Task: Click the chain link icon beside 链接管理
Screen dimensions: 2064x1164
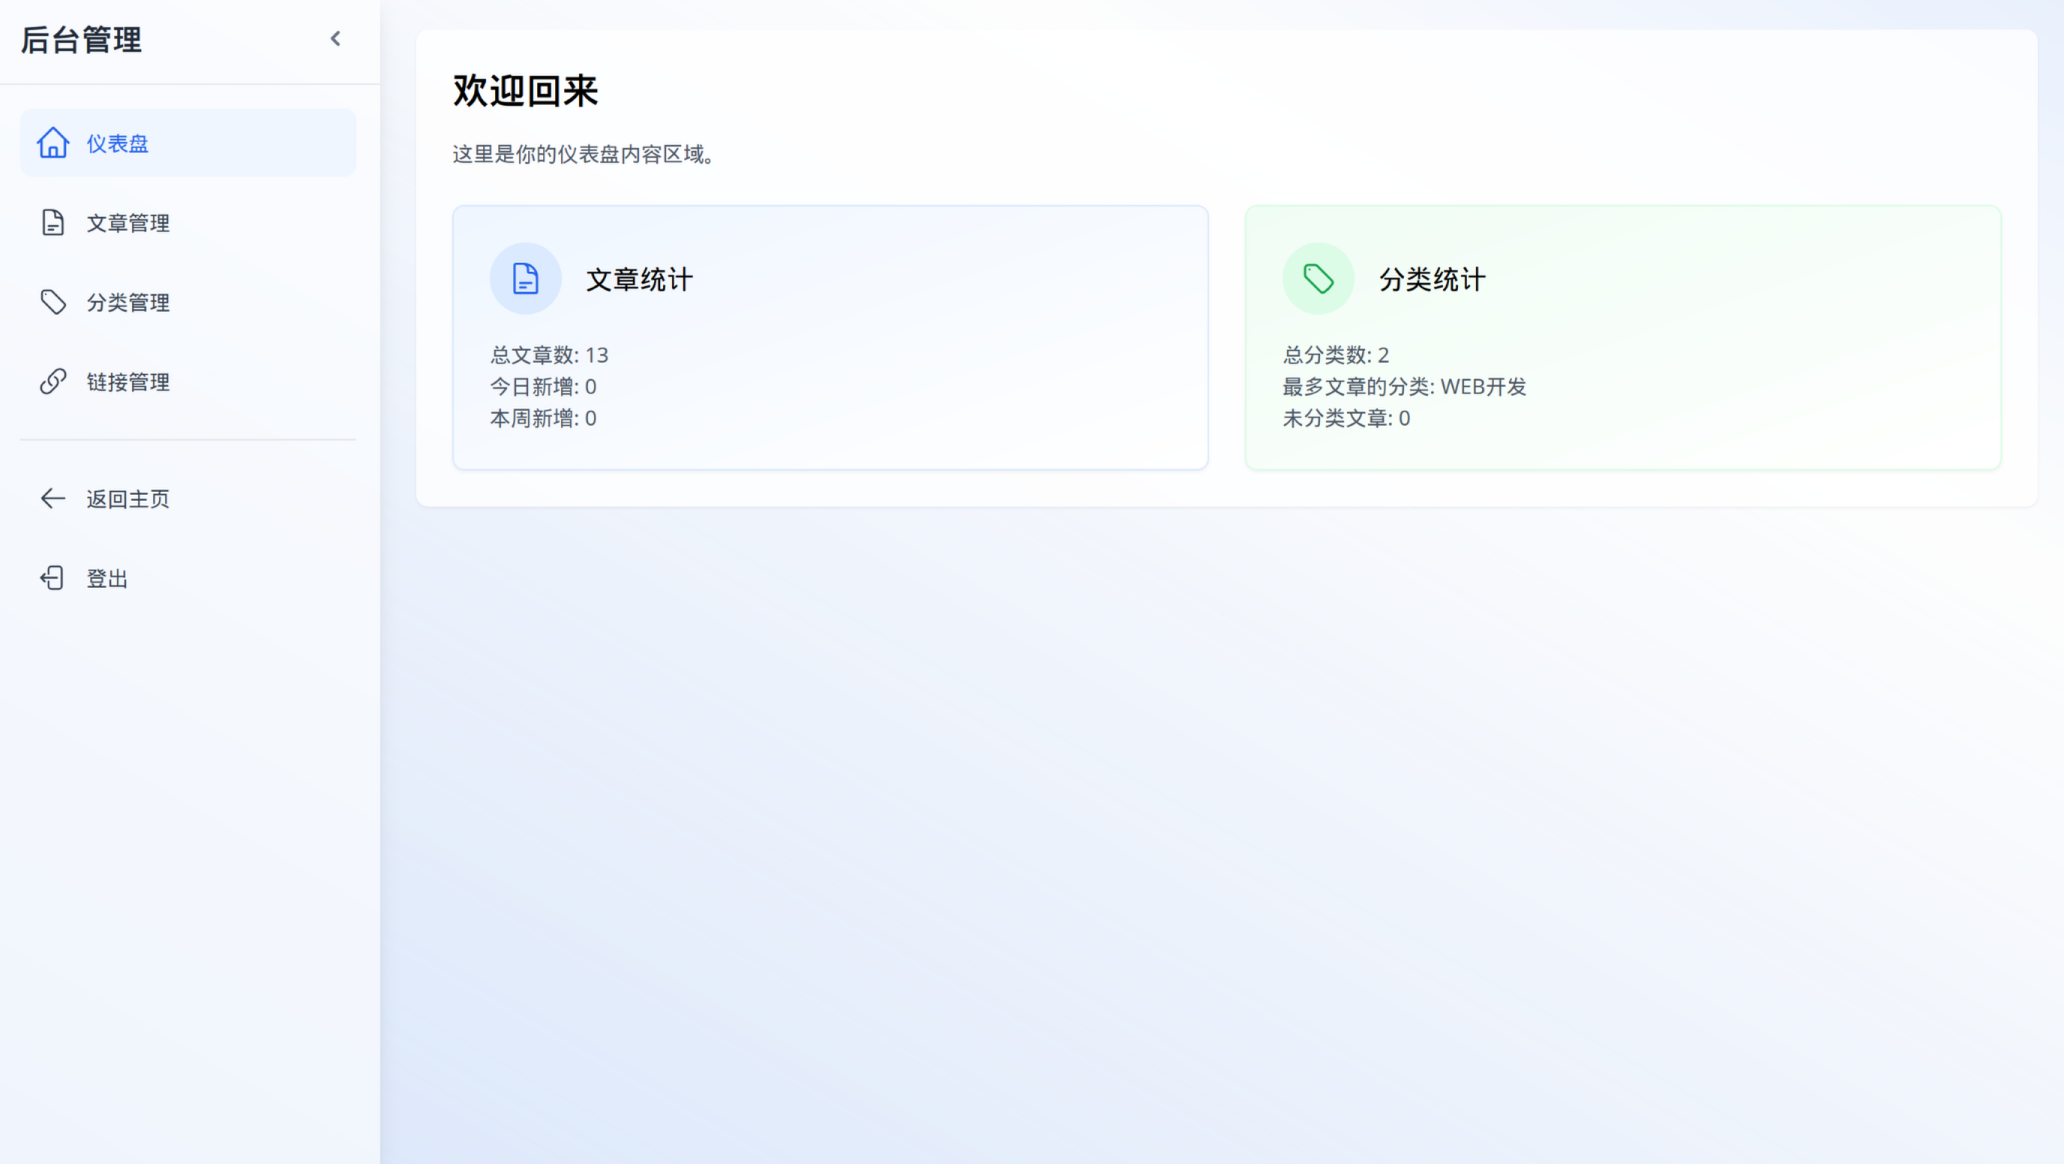Action: click(x=53, y=381)
